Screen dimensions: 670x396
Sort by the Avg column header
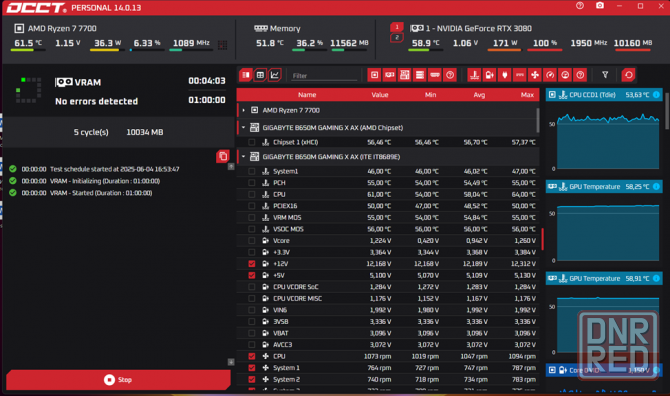point(479,95)
